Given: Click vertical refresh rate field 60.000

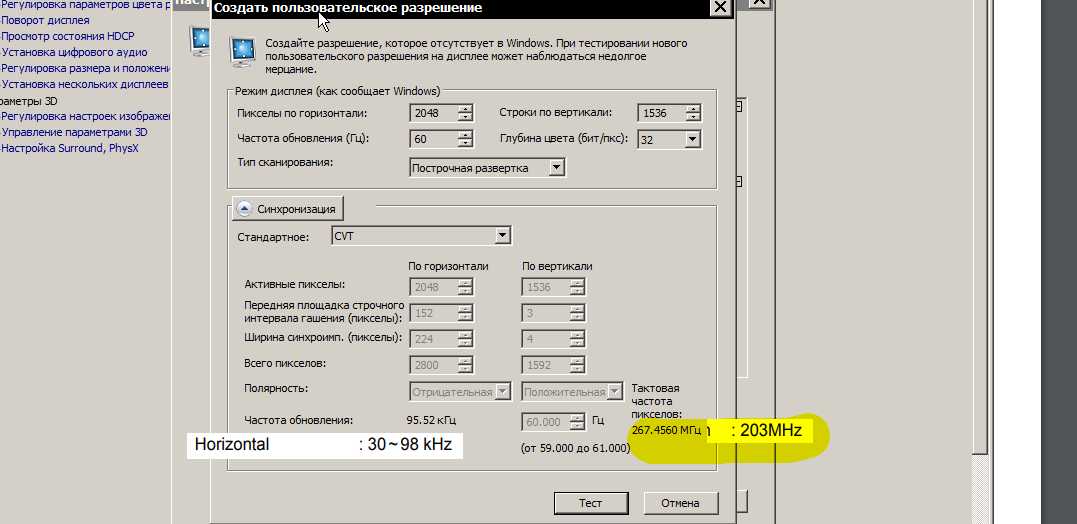Looking at the screenshot, I should [547, 422].
